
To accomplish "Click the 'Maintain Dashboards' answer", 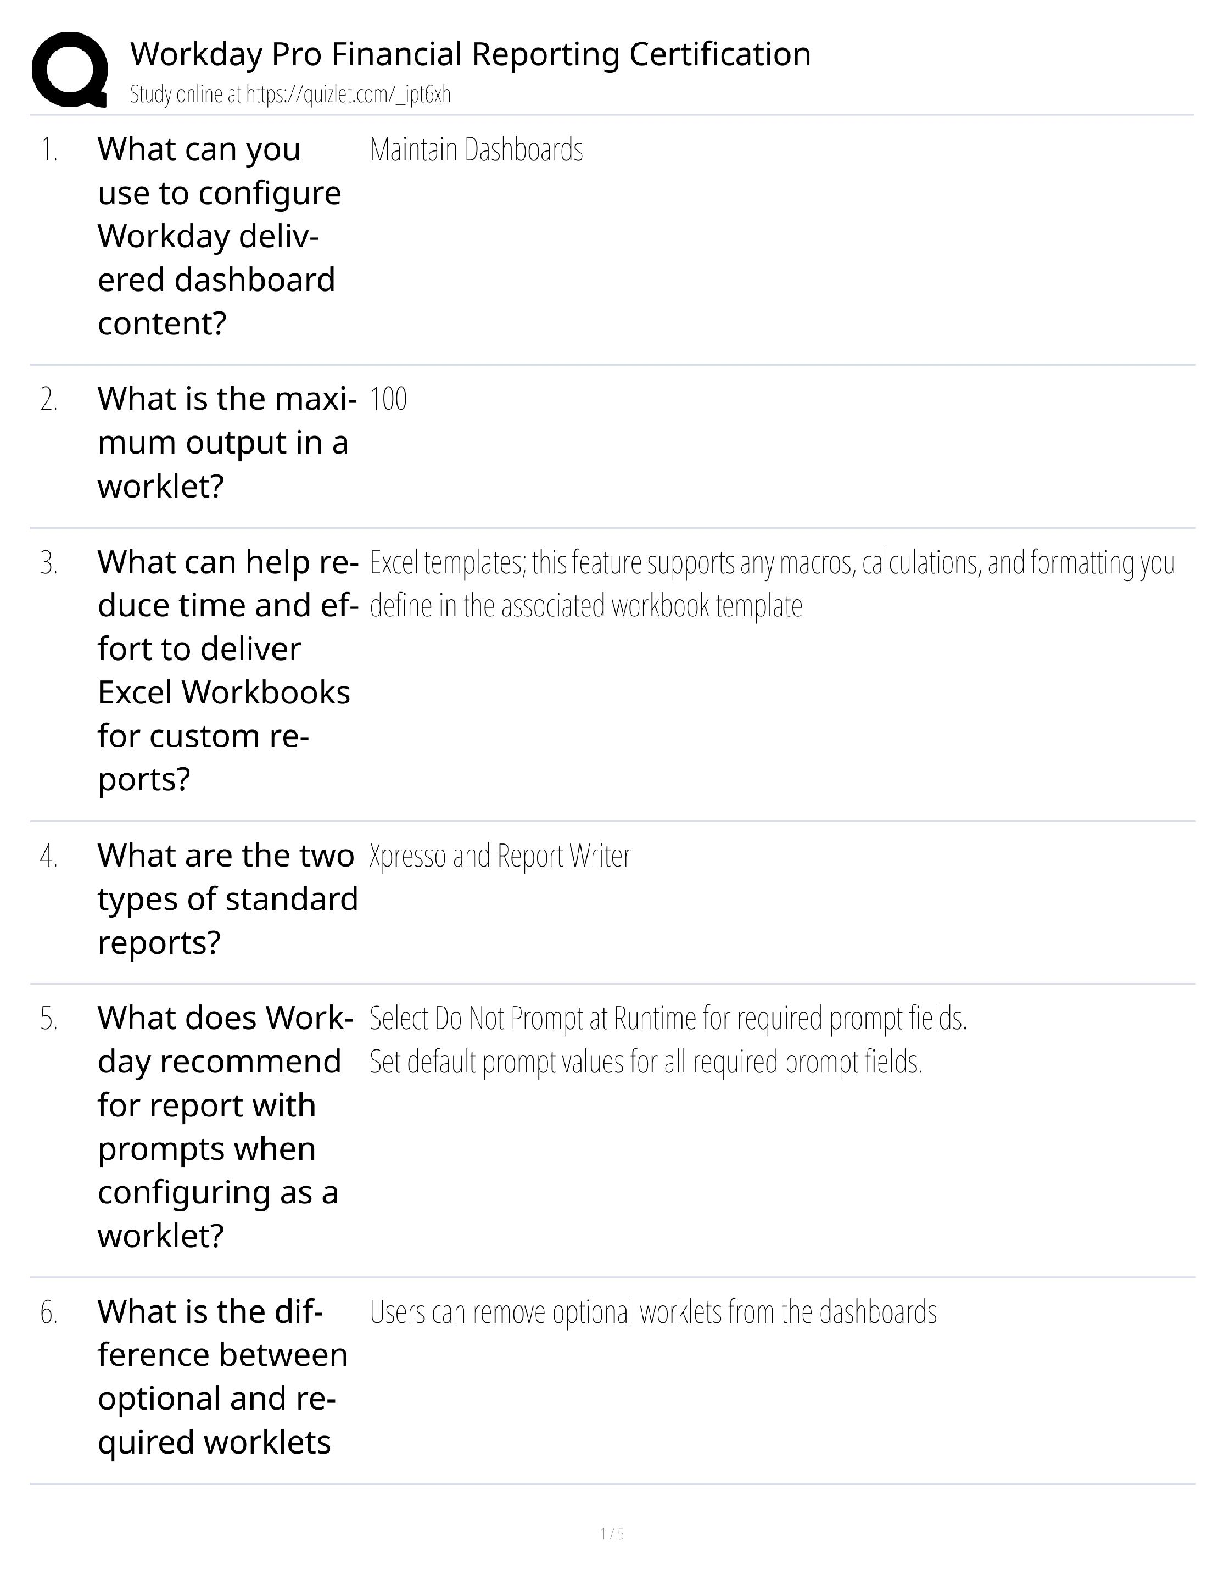I will coord(476,150).
